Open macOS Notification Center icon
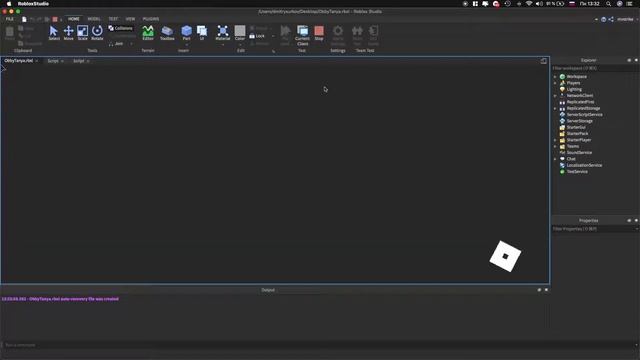The height and width of the screenshot is (360, 640). coord(629,4)
